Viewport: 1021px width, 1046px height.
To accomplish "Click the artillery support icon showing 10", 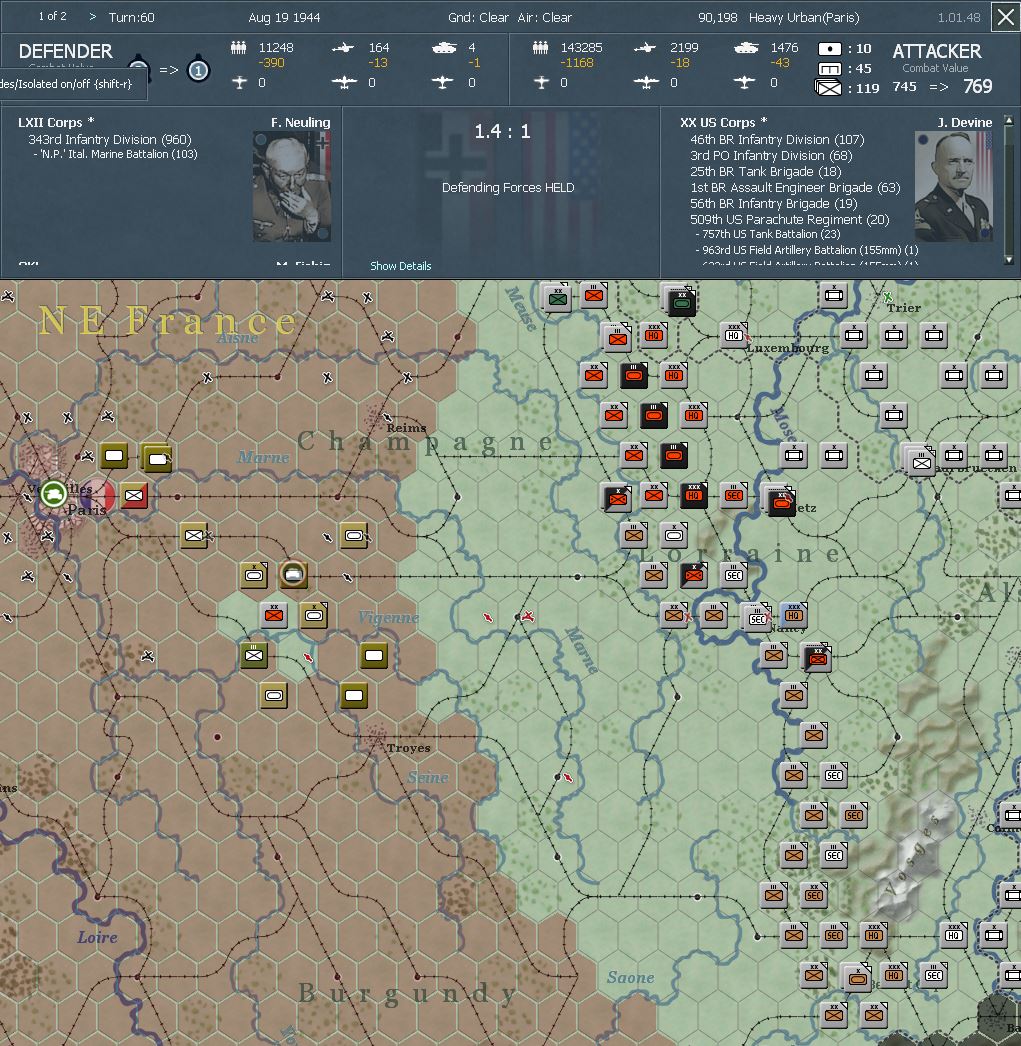I will pos(830,49).
